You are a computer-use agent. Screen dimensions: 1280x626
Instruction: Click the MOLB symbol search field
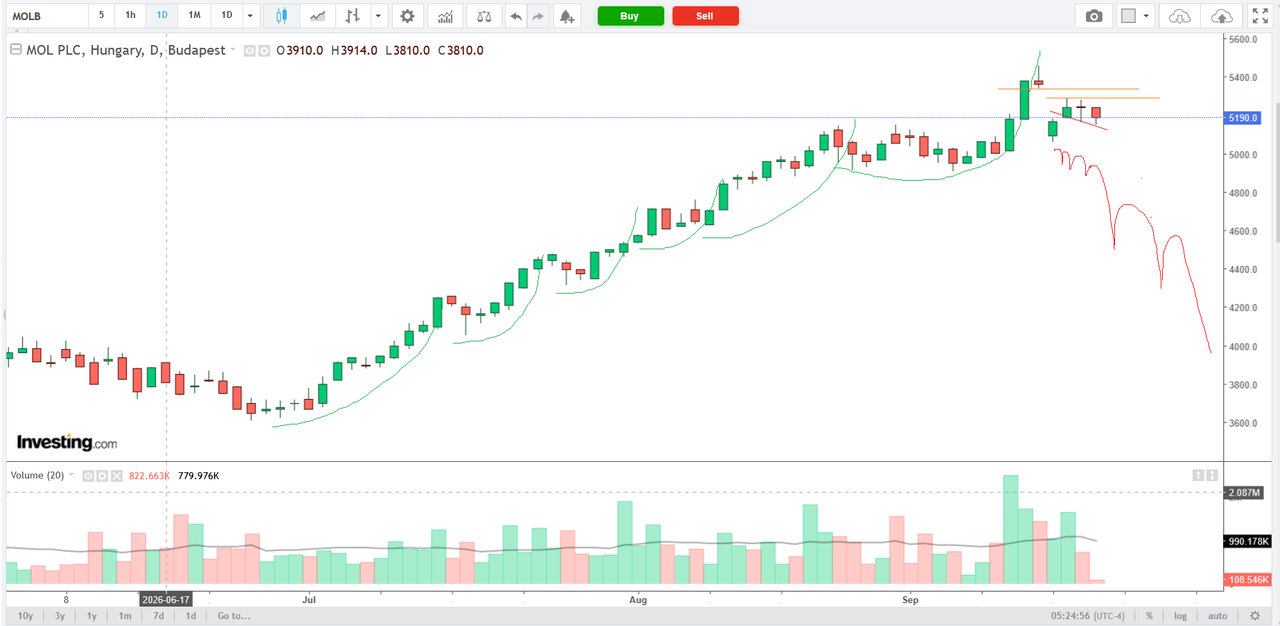point(45,16)
